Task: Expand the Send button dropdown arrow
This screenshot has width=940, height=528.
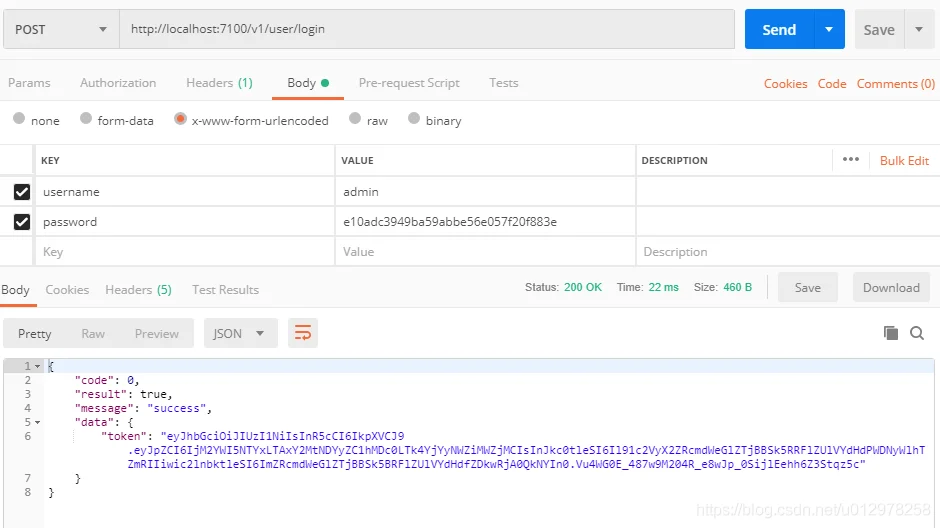Action: (x=829, y=30)
